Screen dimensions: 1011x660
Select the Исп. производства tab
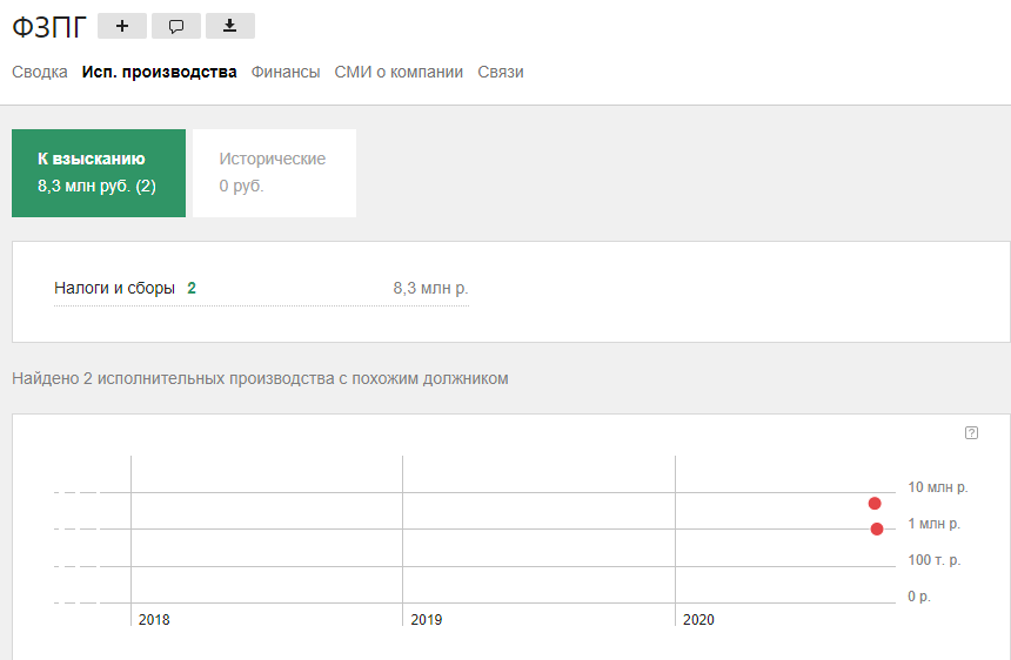point(159,72)
